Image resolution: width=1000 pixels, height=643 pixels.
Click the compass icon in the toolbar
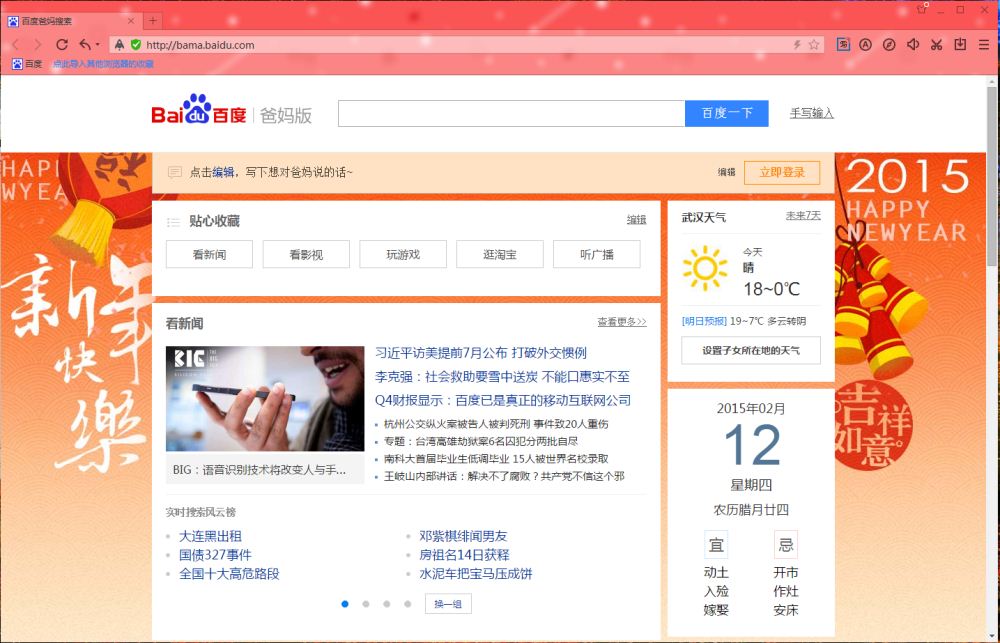tap(890, 44)
